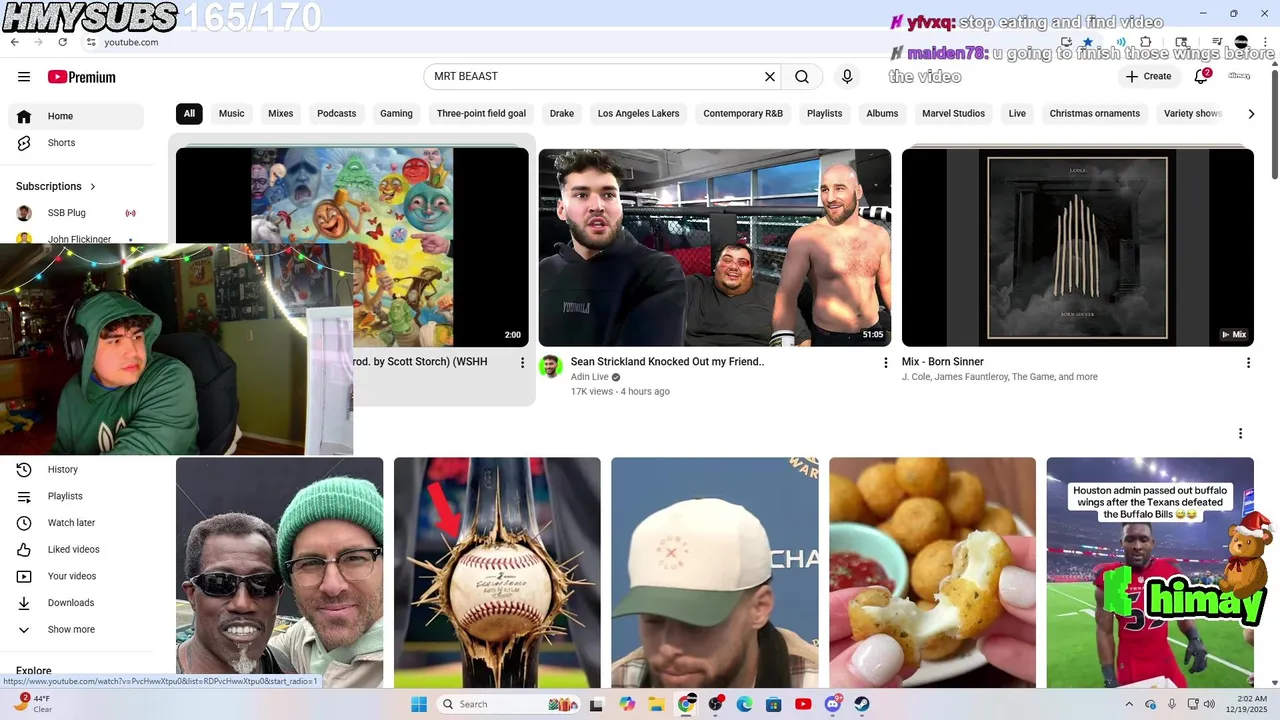Open Sean Strickland Knocked Out my Friend title
The height and width of the screenshot is (720, 1280).
pos(667,362)
